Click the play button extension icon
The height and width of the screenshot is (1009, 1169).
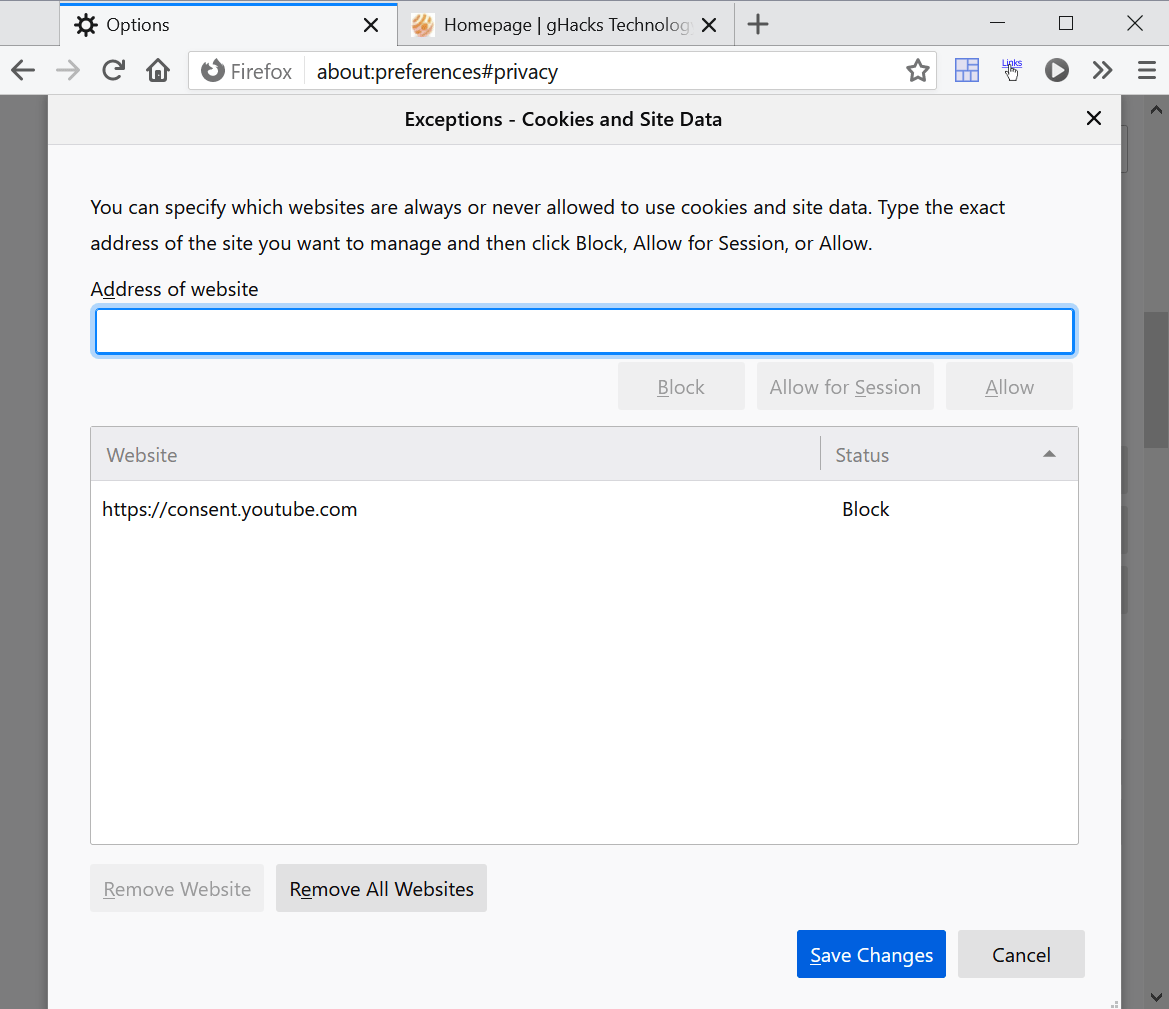(1056, 70)
